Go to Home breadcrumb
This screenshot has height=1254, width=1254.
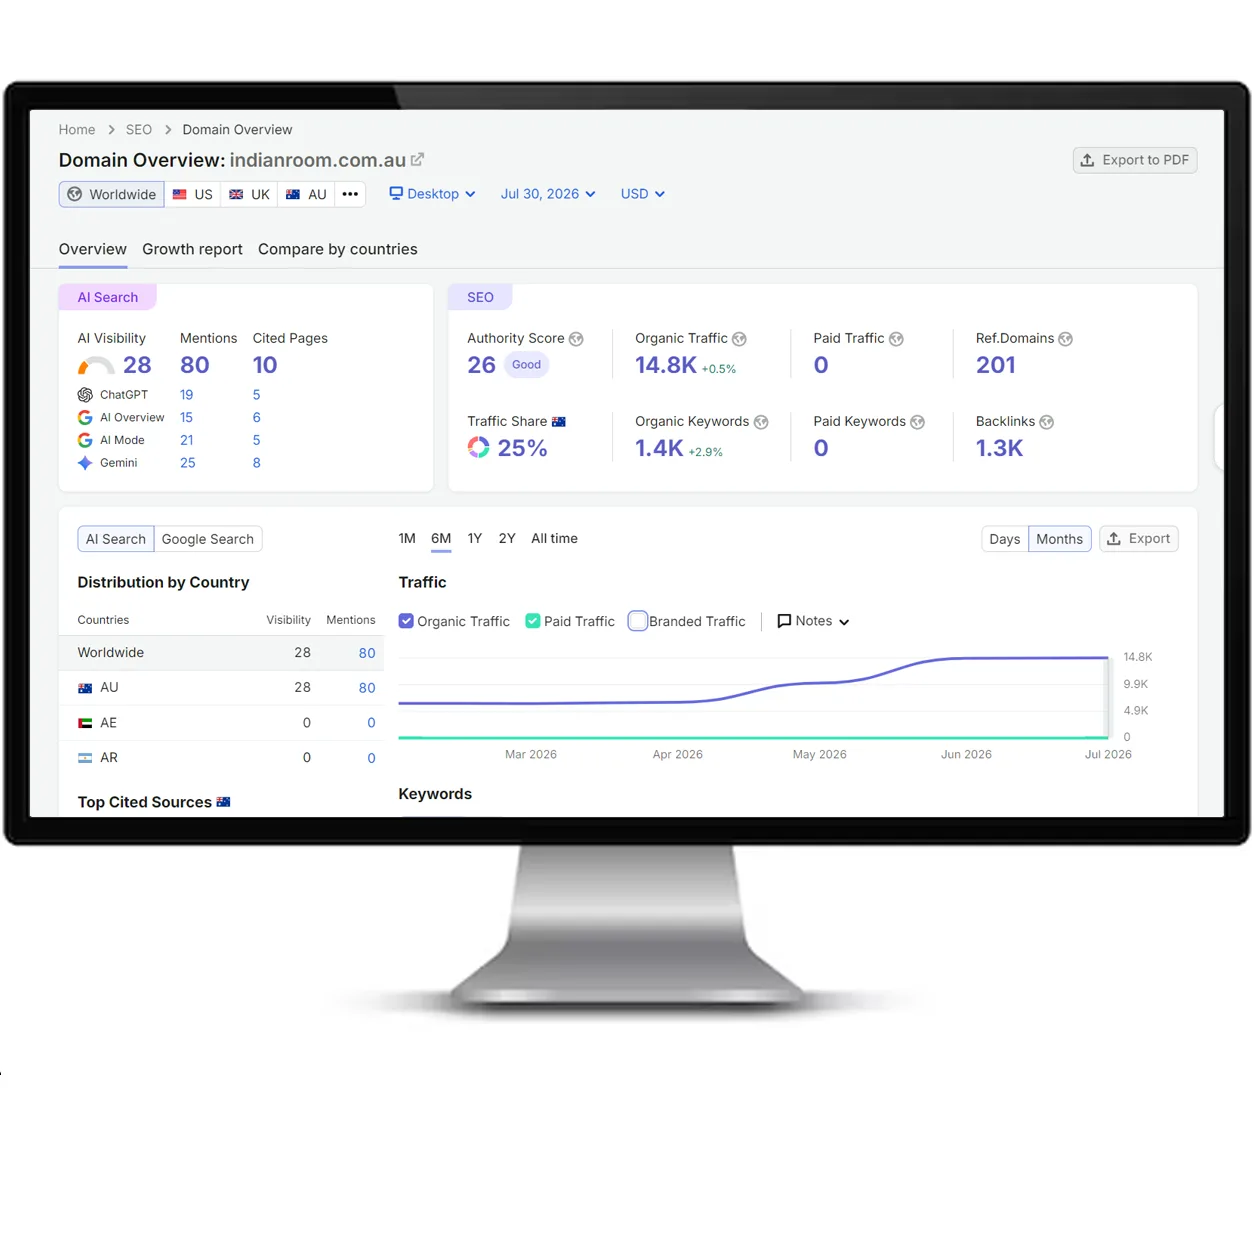tap(77, 130)
